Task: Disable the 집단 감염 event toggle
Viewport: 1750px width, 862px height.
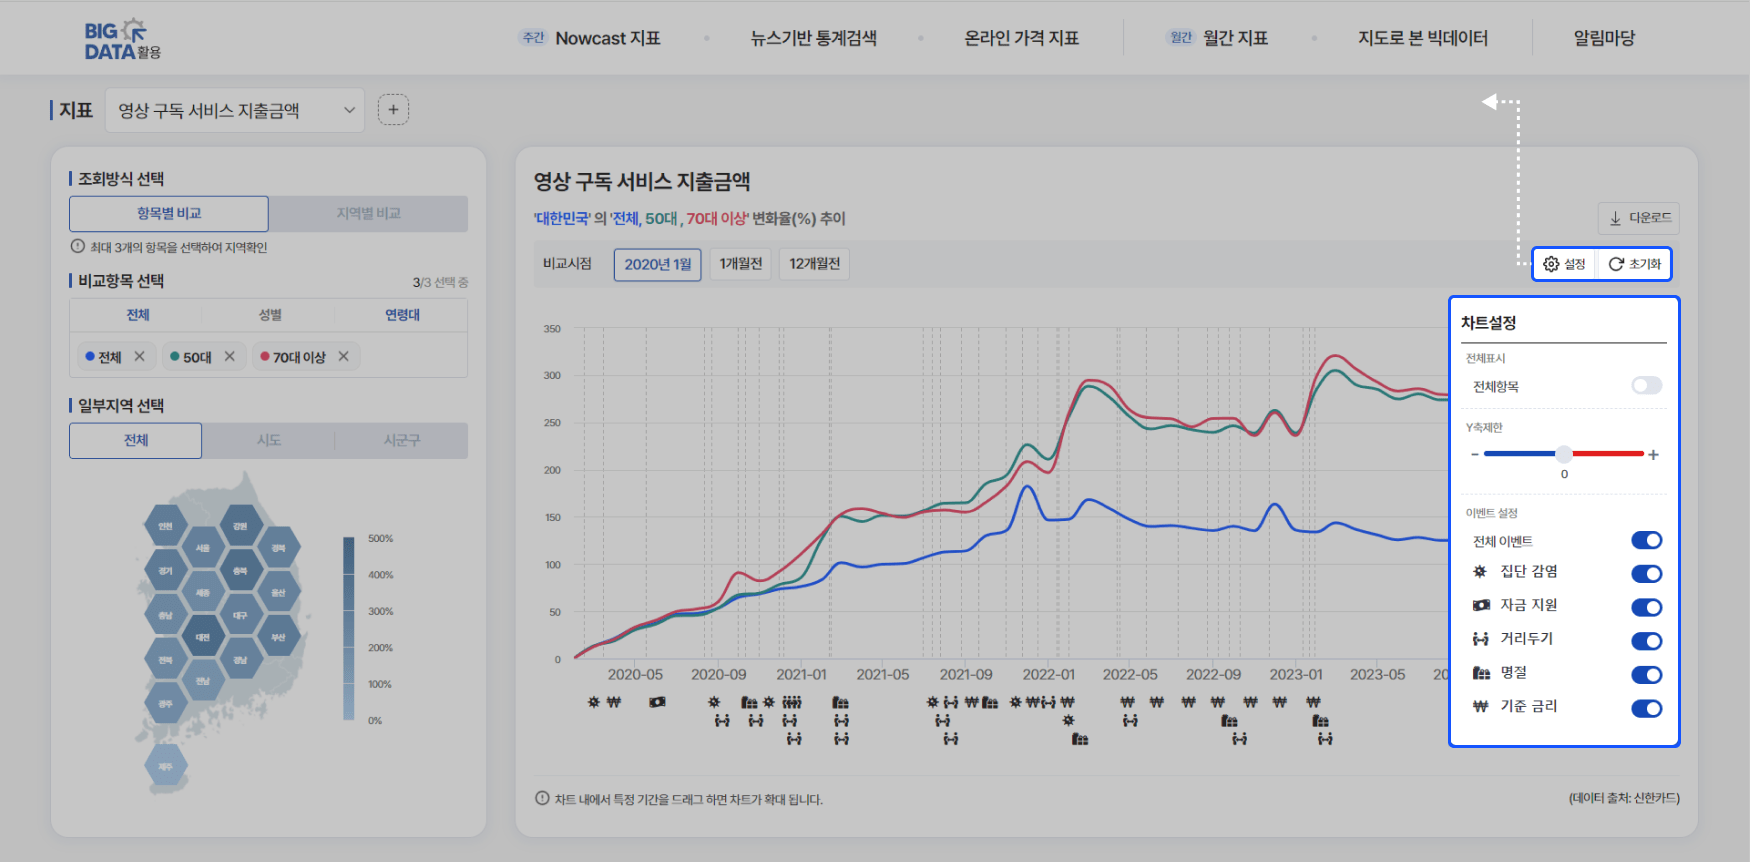Action: (1646, 574)
